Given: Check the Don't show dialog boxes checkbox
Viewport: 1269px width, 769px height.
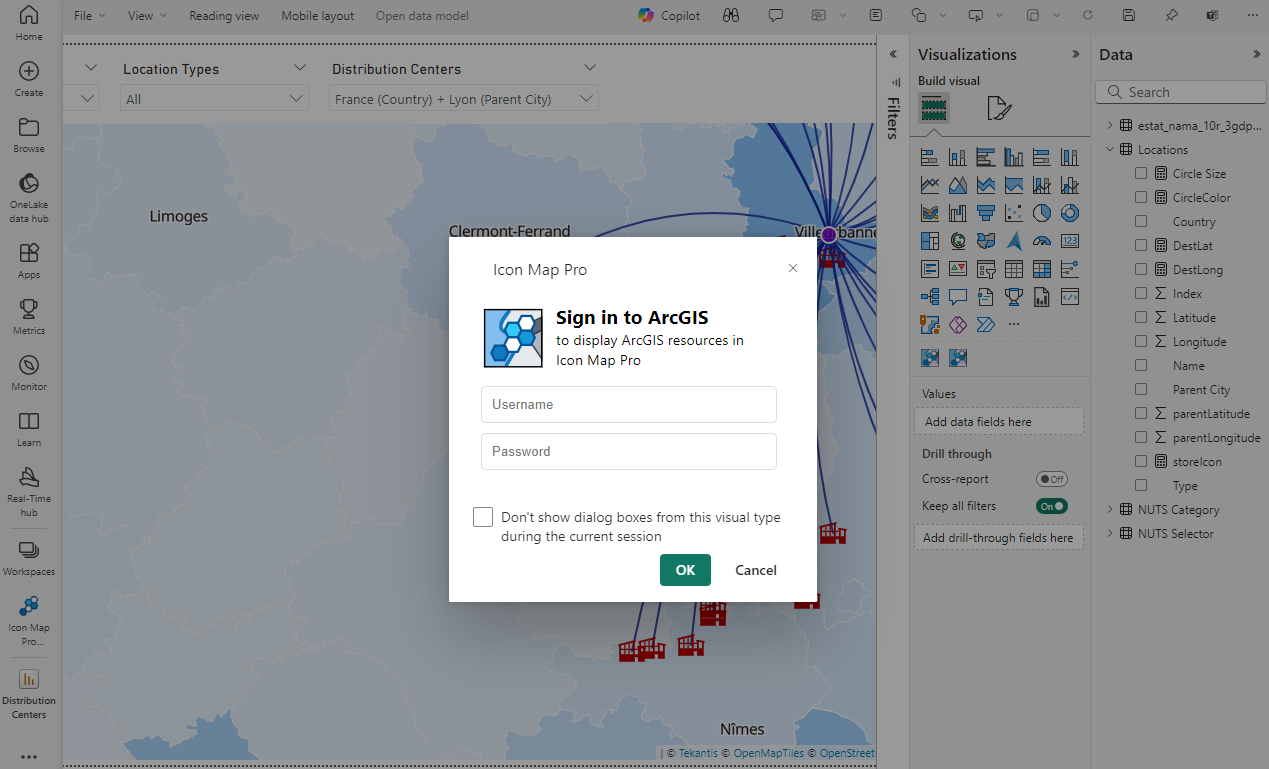Looking at the screenshot, I should coord(483,517).
